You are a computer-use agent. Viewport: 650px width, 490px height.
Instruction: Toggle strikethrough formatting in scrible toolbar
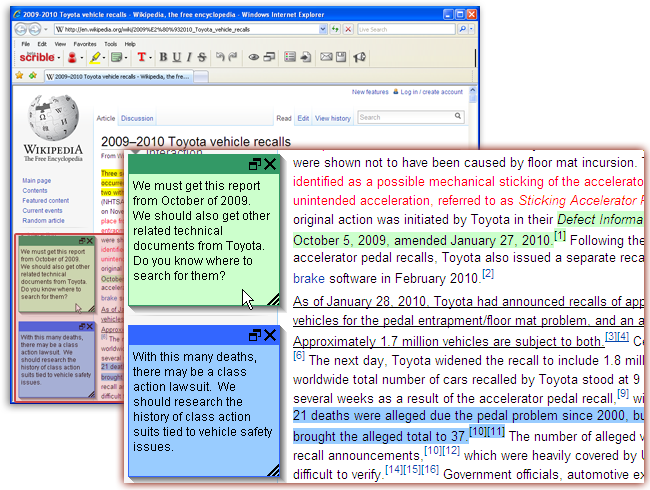(x=202, y=57)
